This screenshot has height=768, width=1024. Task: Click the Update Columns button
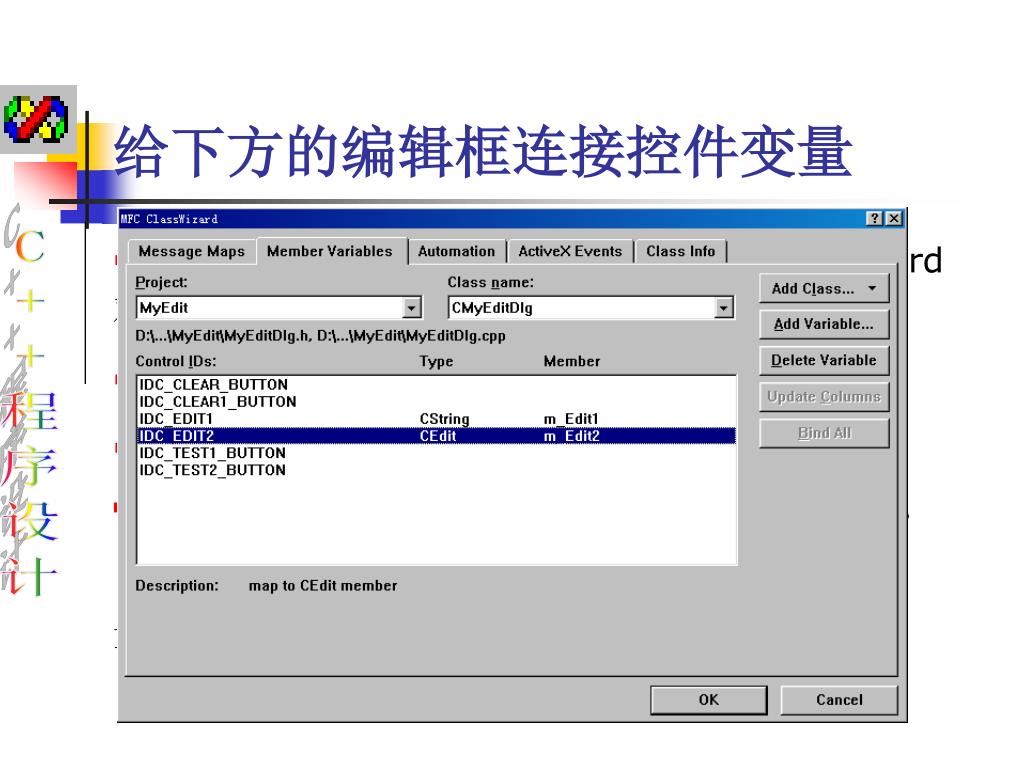coord(824,397)
